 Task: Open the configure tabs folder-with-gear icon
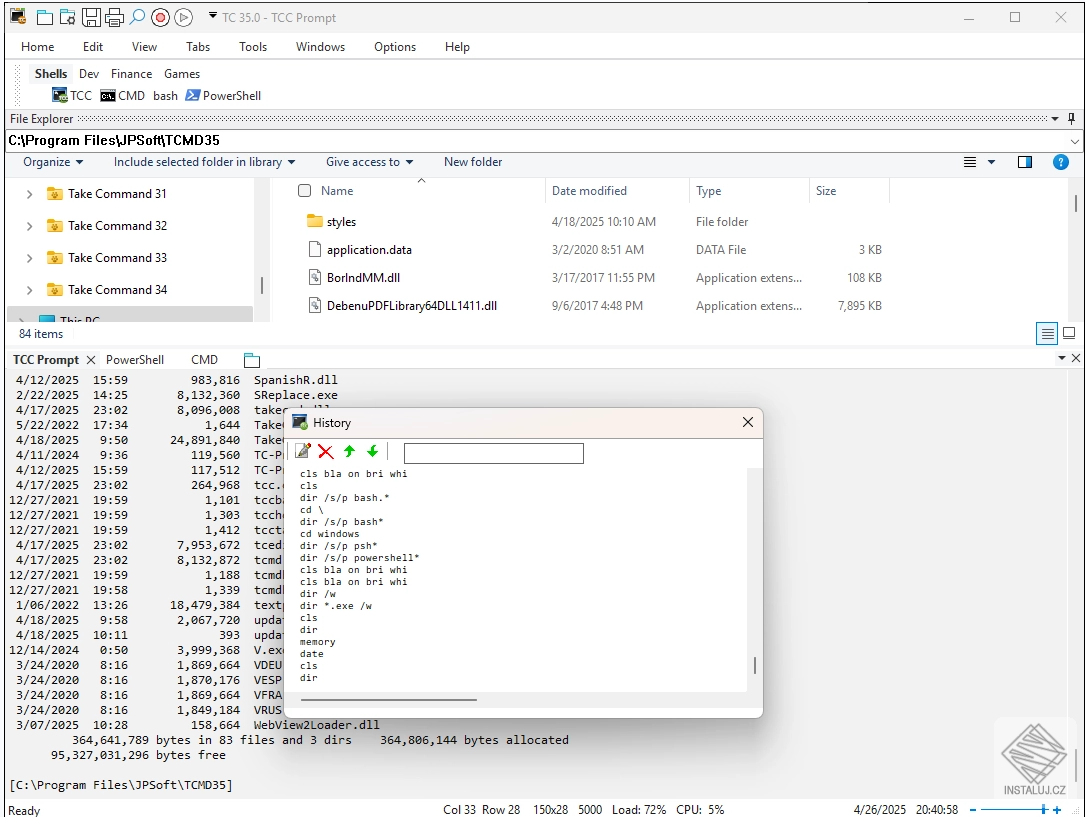coord(67,17)
